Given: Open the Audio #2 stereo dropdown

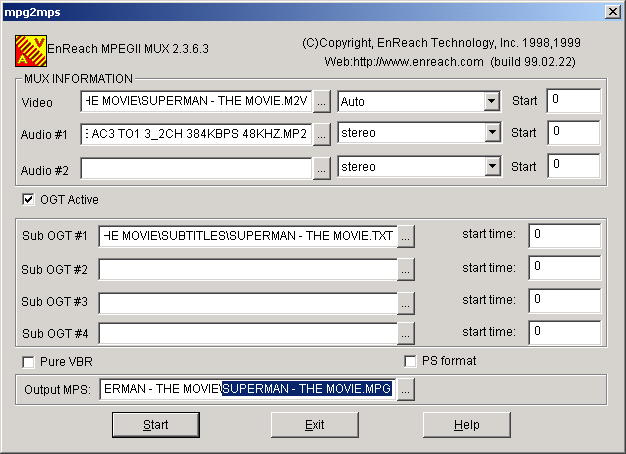Looking at the screenshot, I should [491, 167].
